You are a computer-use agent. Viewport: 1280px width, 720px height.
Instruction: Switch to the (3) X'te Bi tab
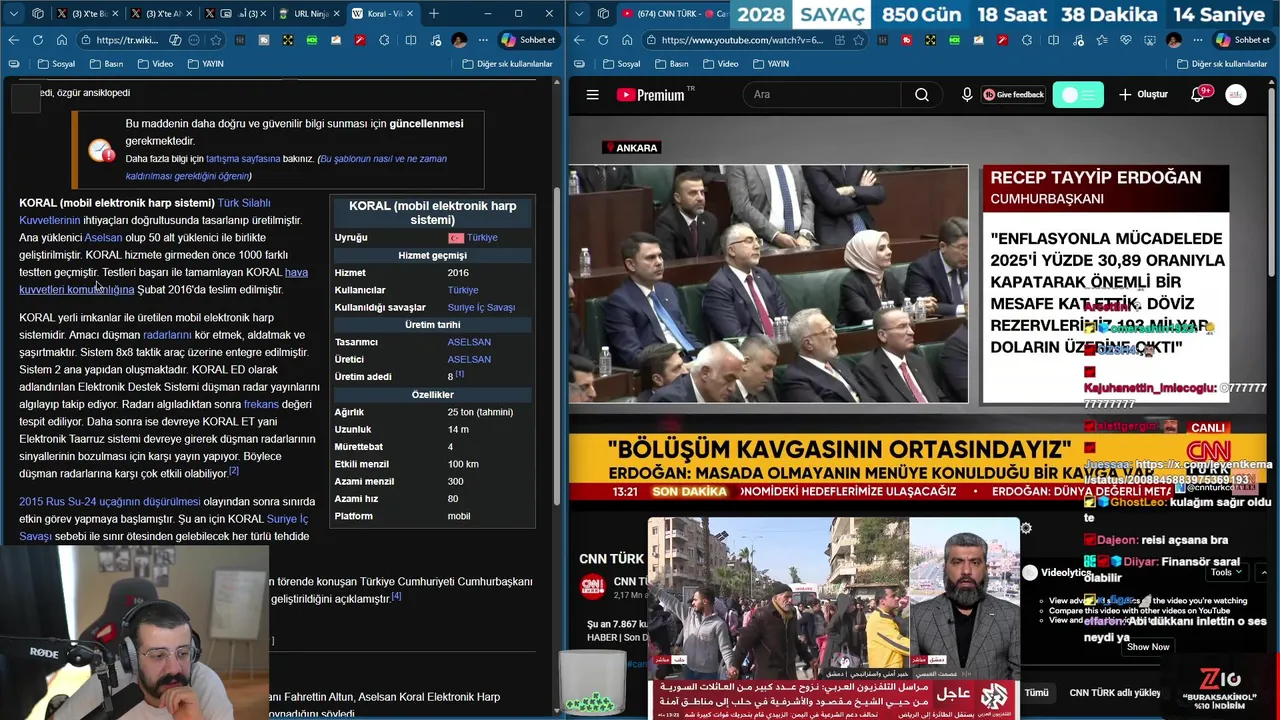point(87,14)
